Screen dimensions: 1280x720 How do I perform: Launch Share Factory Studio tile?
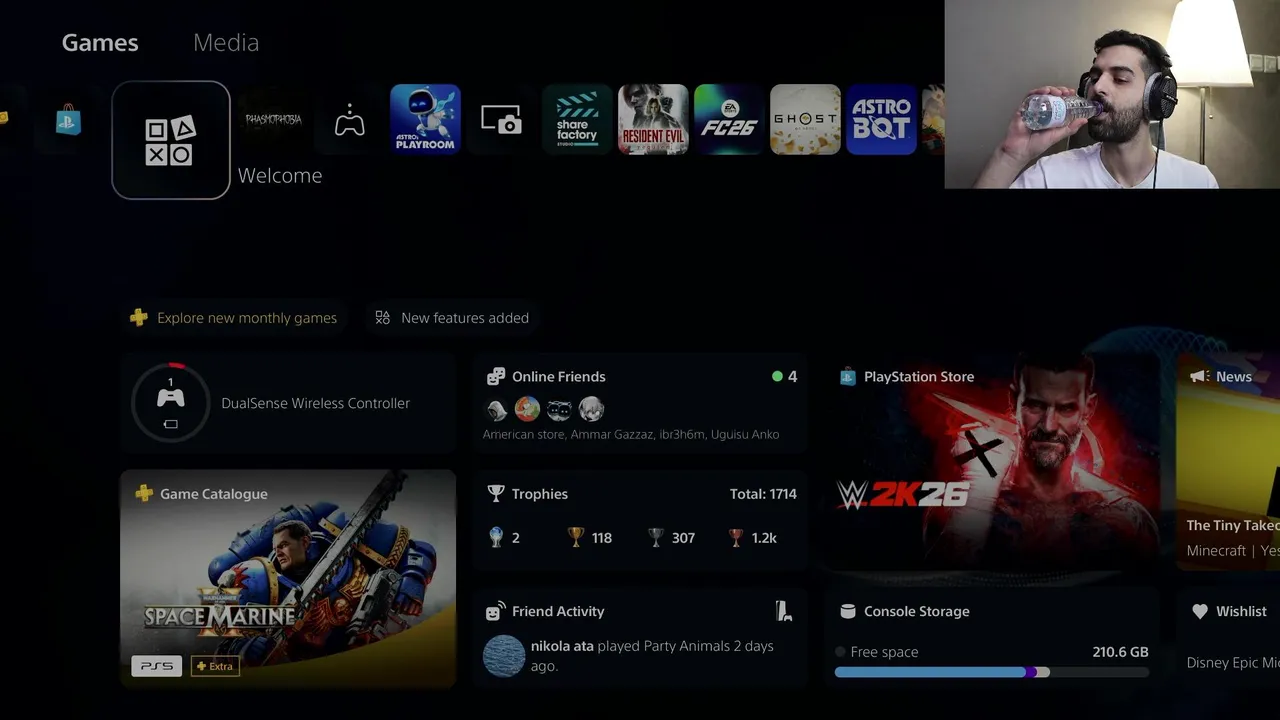(577, 119)
